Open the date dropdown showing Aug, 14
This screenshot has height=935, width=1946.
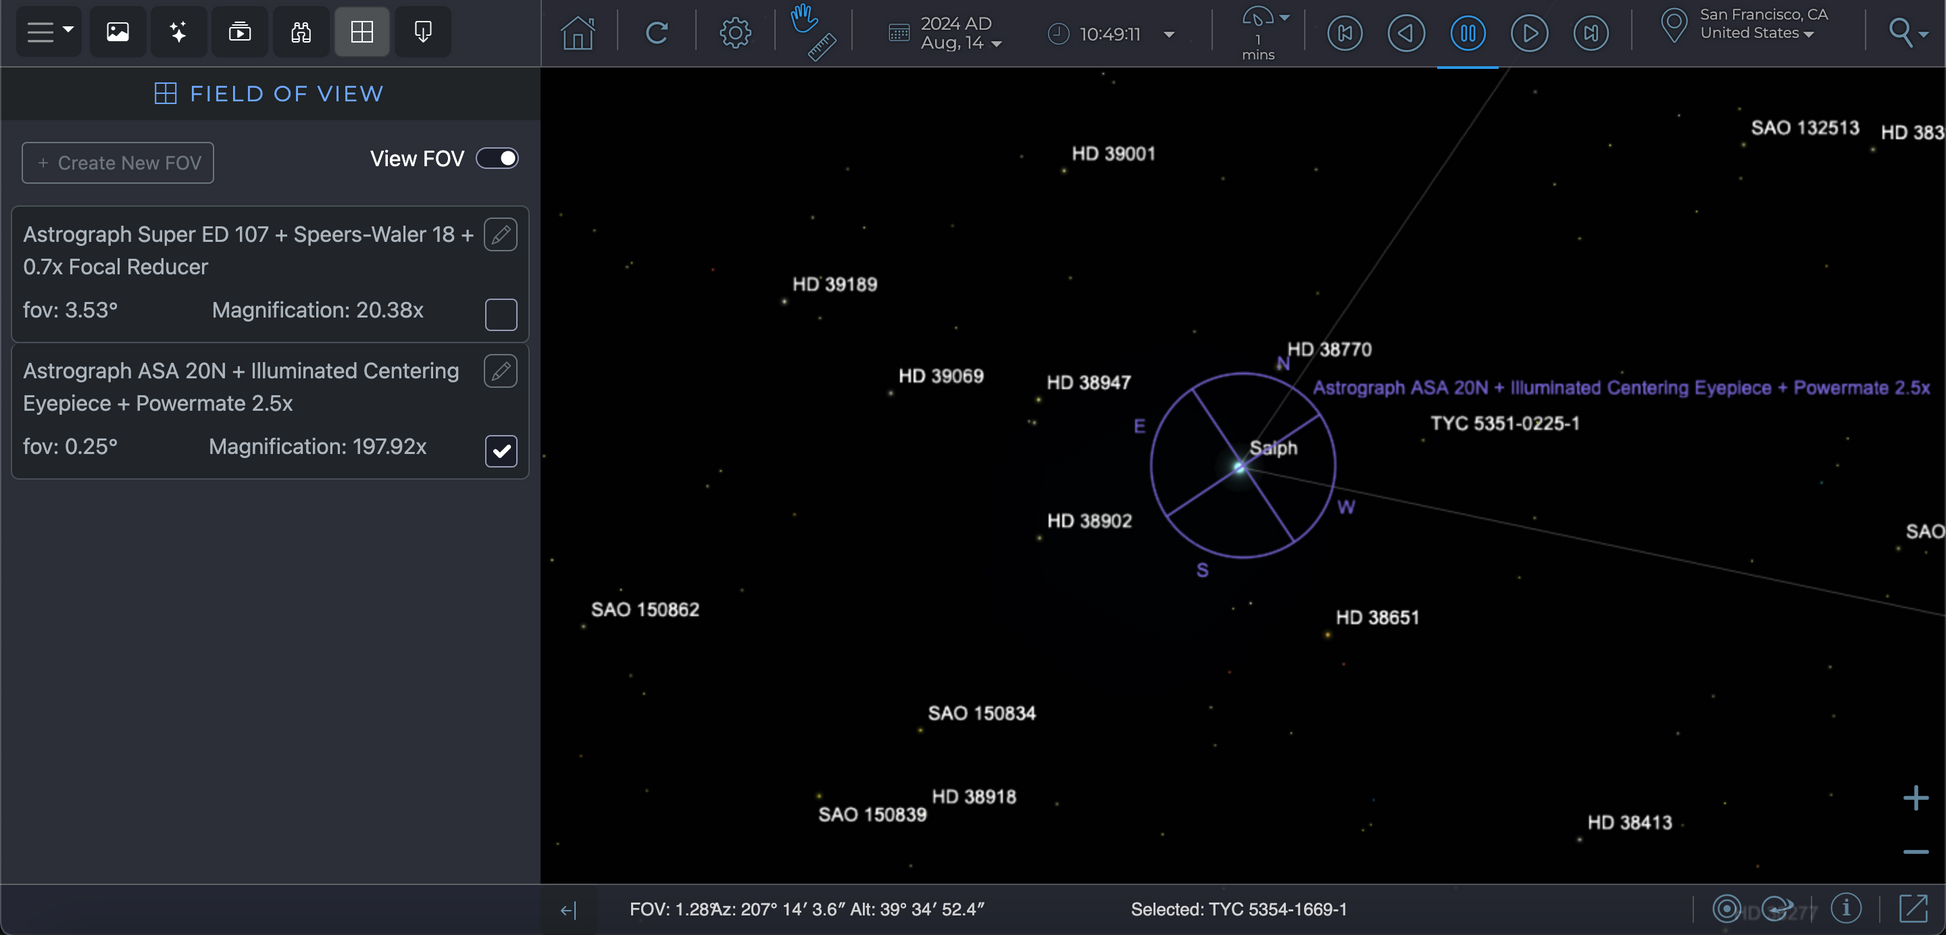click(959, 34)
